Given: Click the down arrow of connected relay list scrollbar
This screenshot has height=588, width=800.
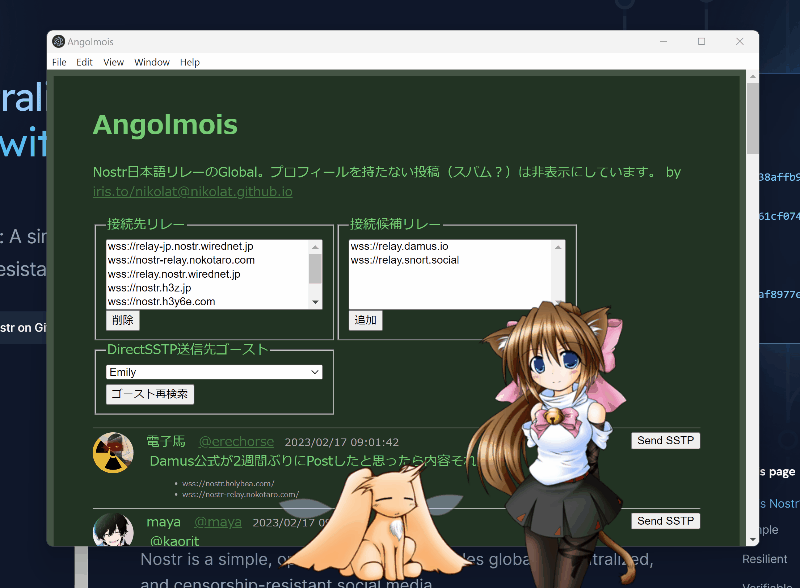Looking at the screenshot, I should [x=315, y=302].
